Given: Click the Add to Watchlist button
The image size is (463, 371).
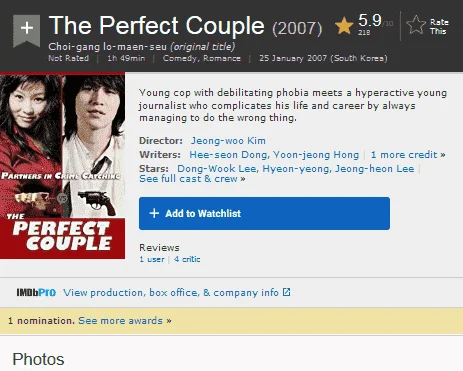Looking at the screenshot, I should click(x=264, y=213).
